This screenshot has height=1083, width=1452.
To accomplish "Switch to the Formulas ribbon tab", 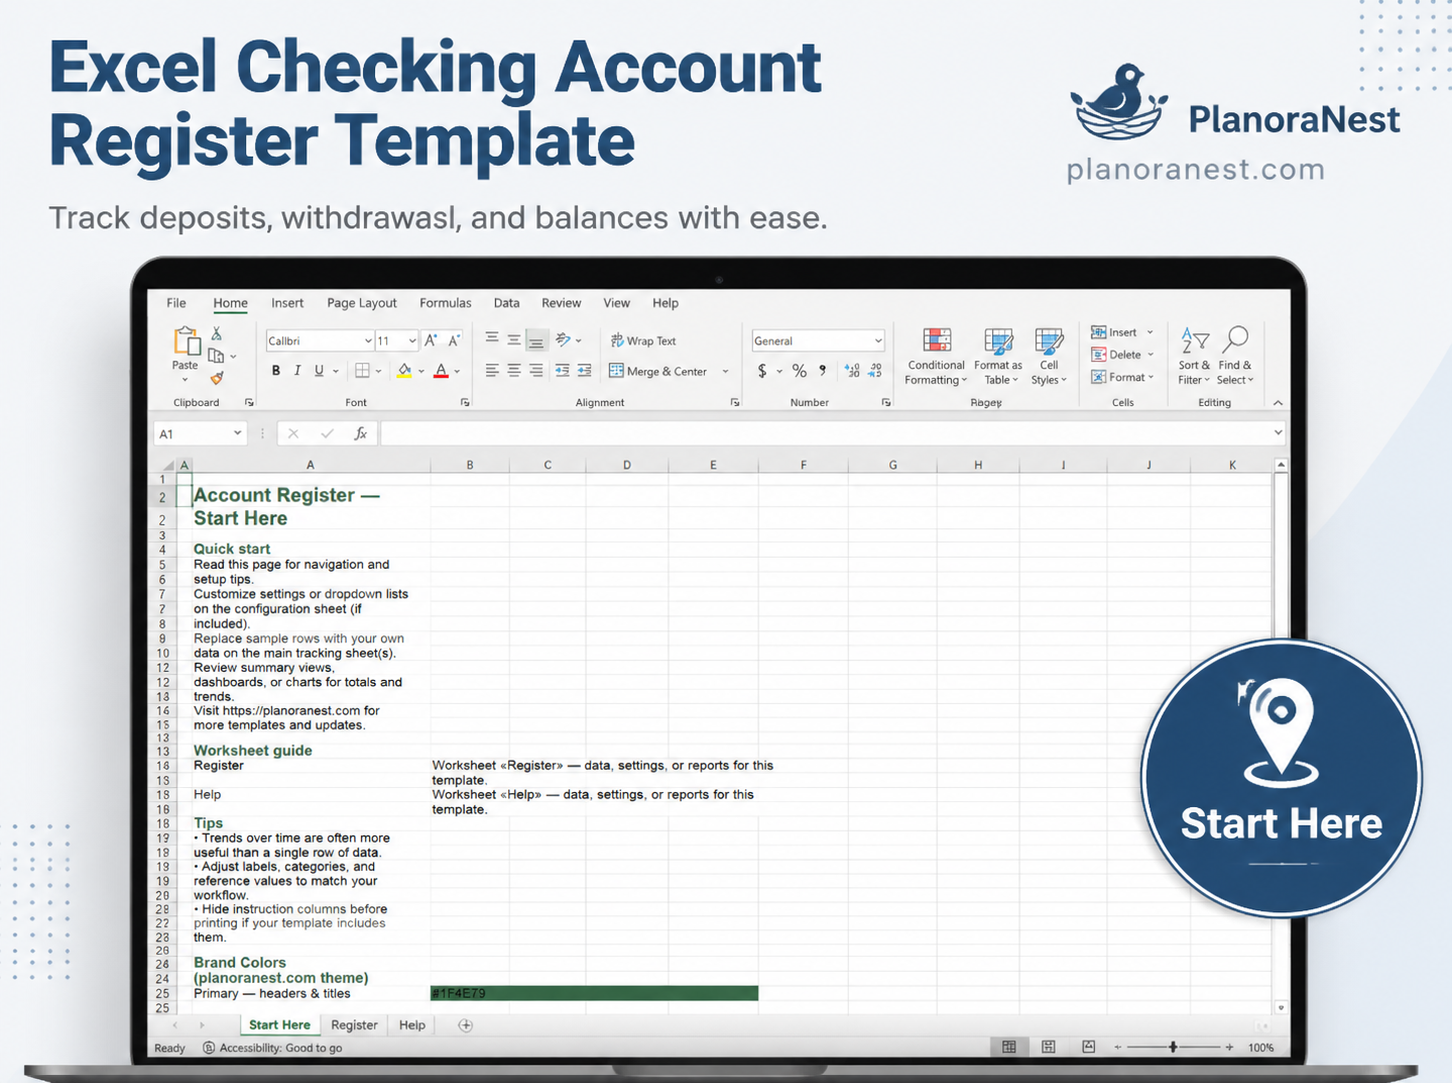I will tap(445, 303).
